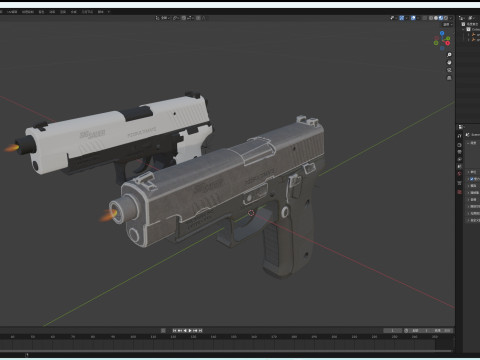
Task: Click the blue Z axis on navigation gizmo
Action: 442,33
